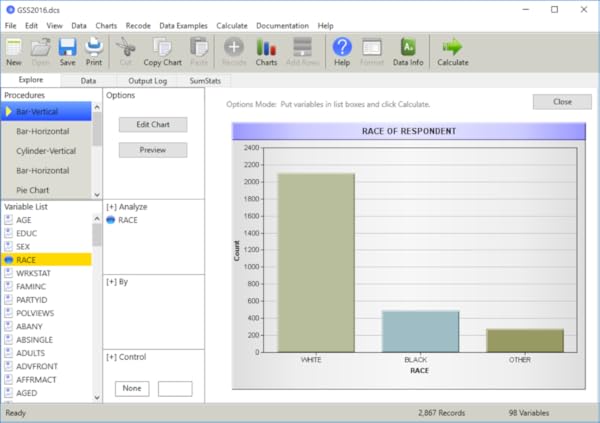The height and width of the screenshot is (423, 600).
Task: Click the ABANY variable icon
Action: coord(8,327)
